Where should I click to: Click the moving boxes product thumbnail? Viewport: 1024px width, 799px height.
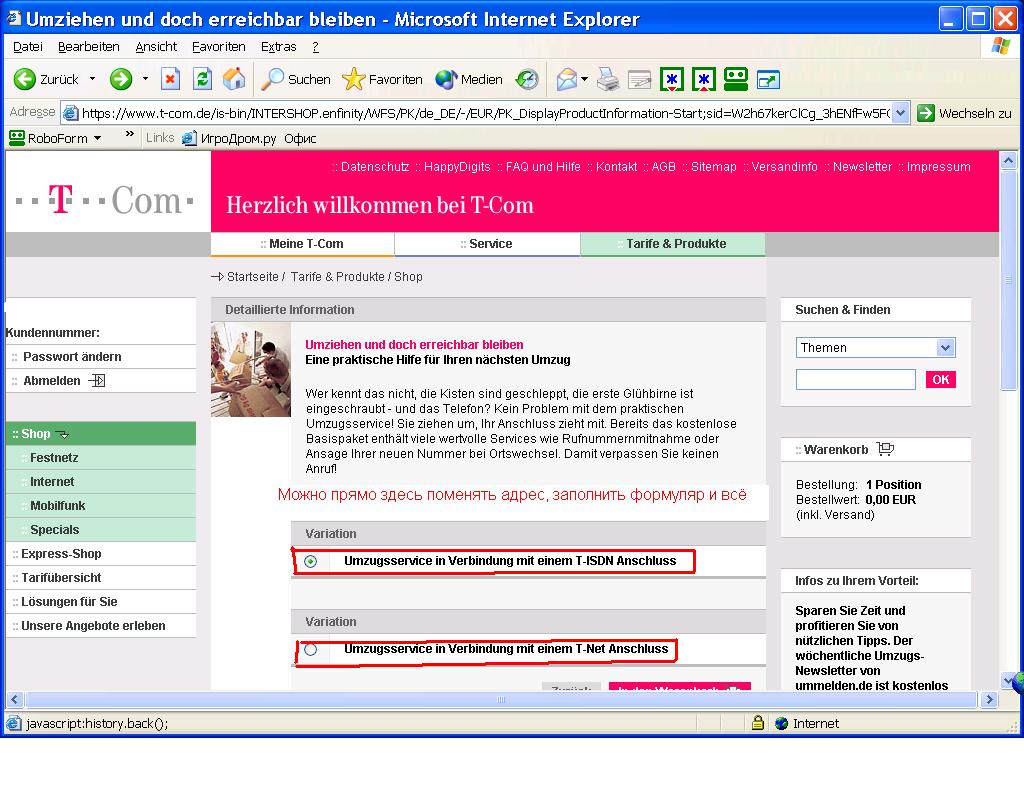[251, 369]
